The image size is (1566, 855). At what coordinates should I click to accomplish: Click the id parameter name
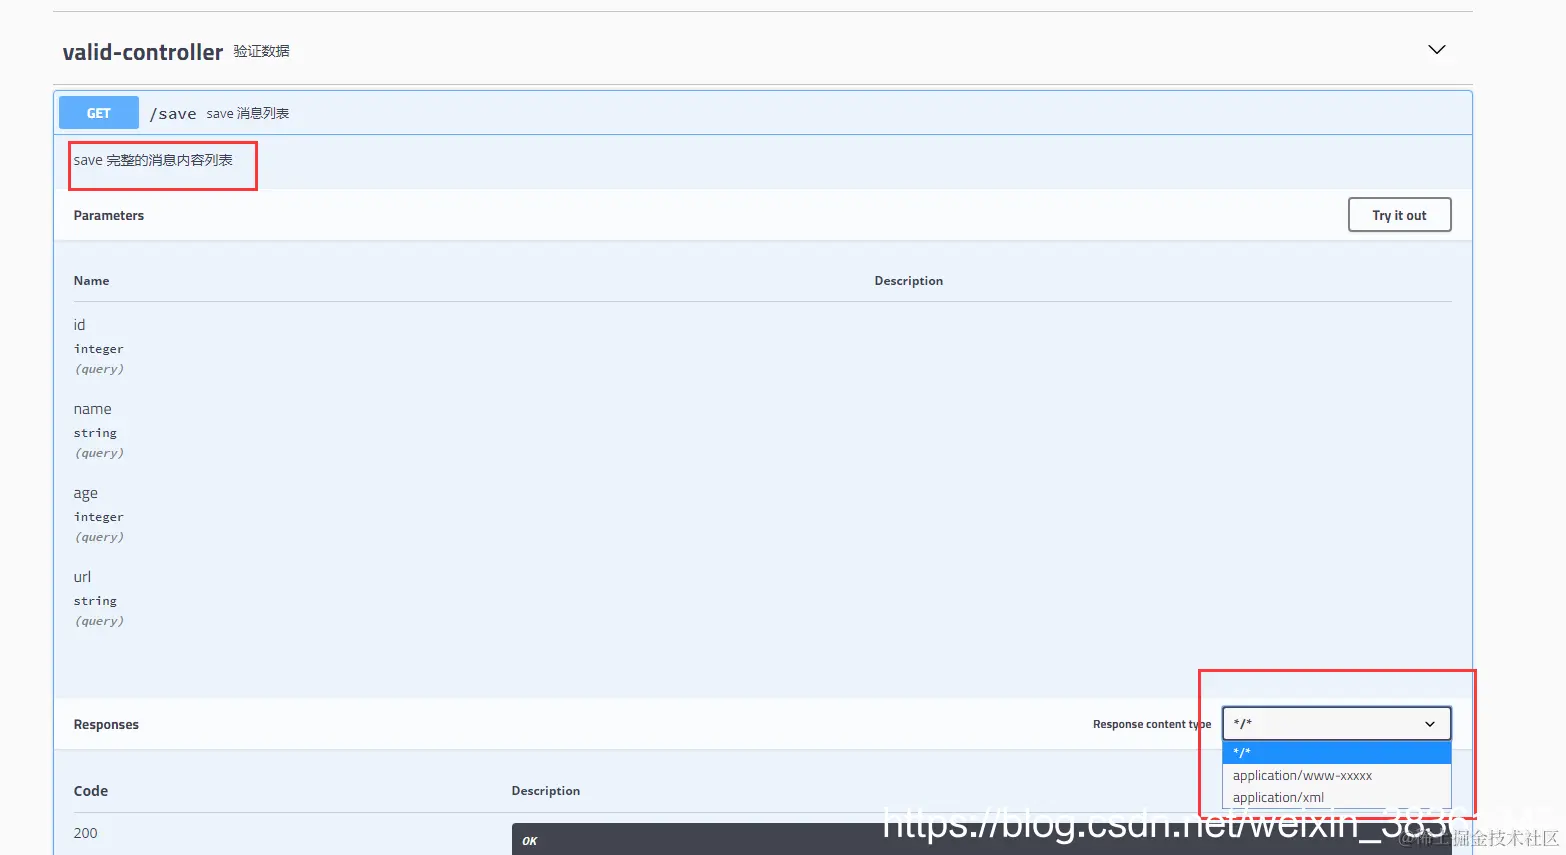79,325
